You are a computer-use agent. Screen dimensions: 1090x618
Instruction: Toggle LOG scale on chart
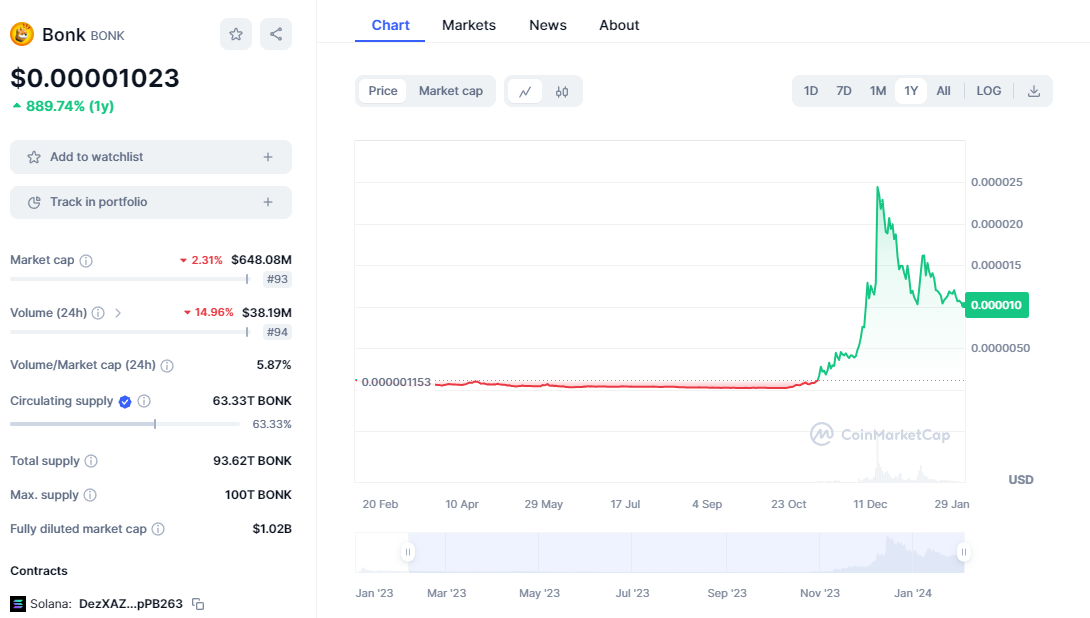point(989,91)
